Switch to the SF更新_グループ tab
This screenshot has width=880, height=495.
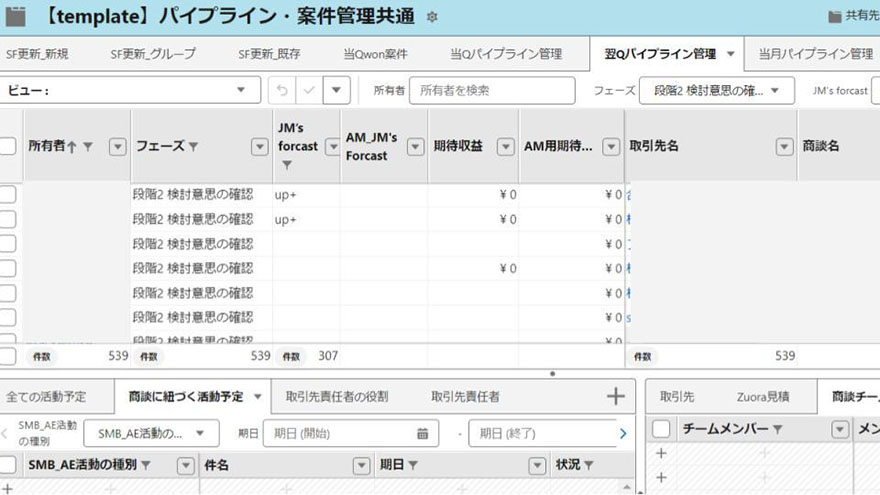pos(153,54)
